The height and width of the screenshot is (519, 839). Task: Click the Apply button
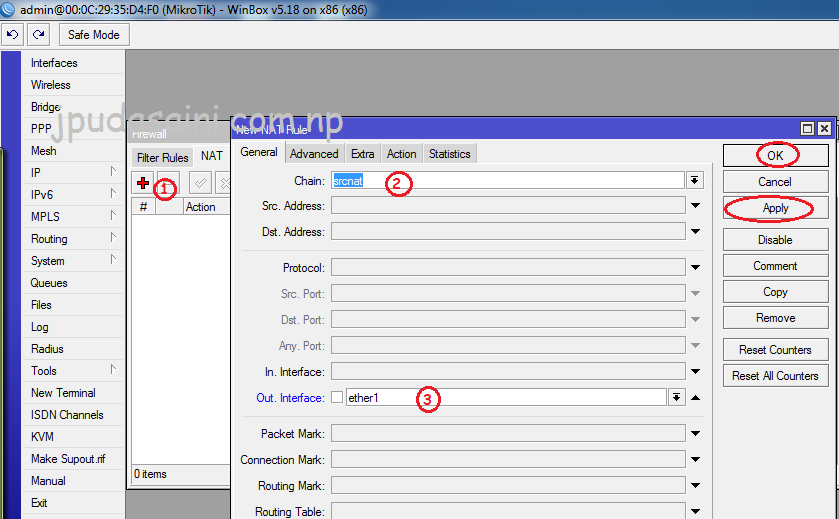(x=775, y=208)
